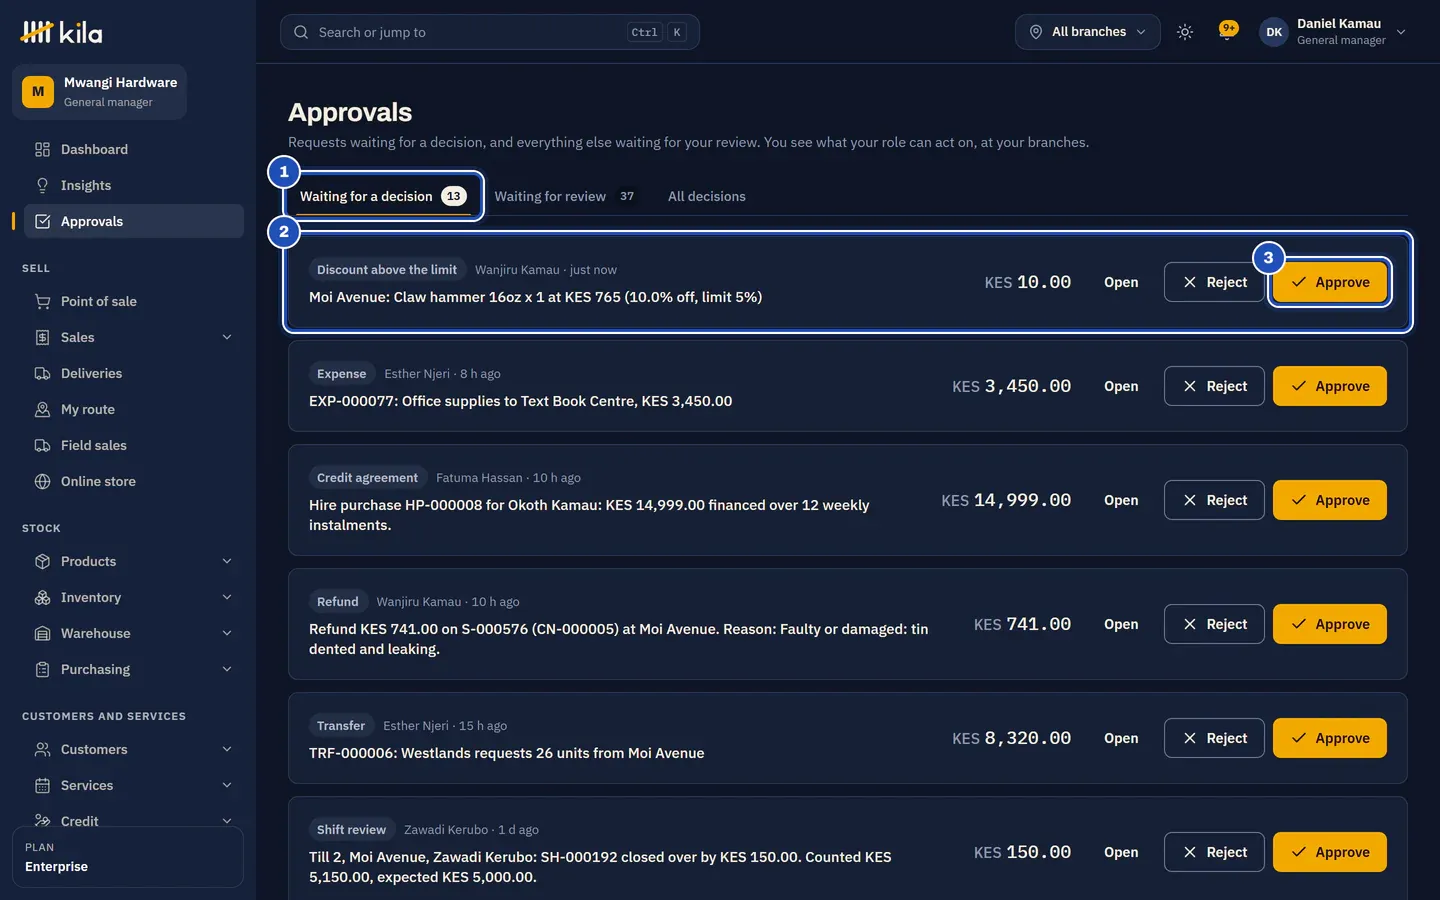This screenshot has height=900, width=1440.
Task: Click the Discount above the limit tag
Action: pos(387,270)
